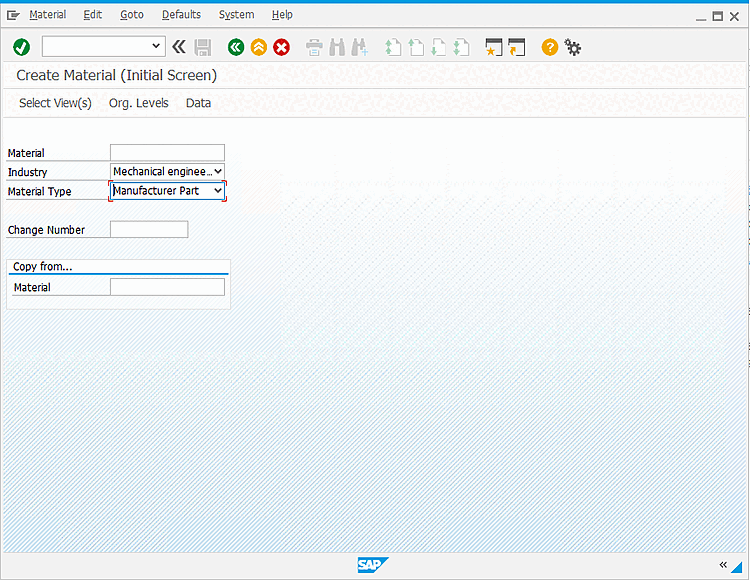This screenshot has width=750, height=580.
Task: Open the Goto menu
Action: (x=132, y=15)
